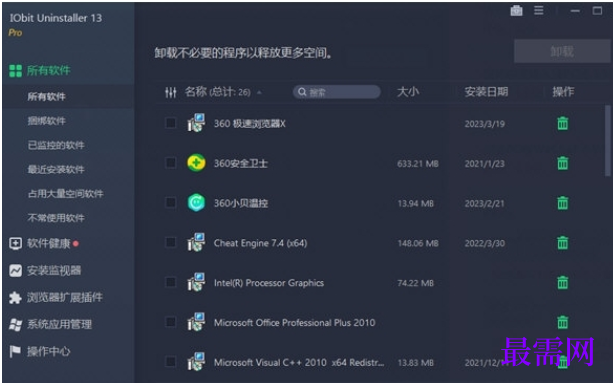Check the box for 360 极速浏览器X
The width and height of the screenshot is (613, 383).
point(170,123)
